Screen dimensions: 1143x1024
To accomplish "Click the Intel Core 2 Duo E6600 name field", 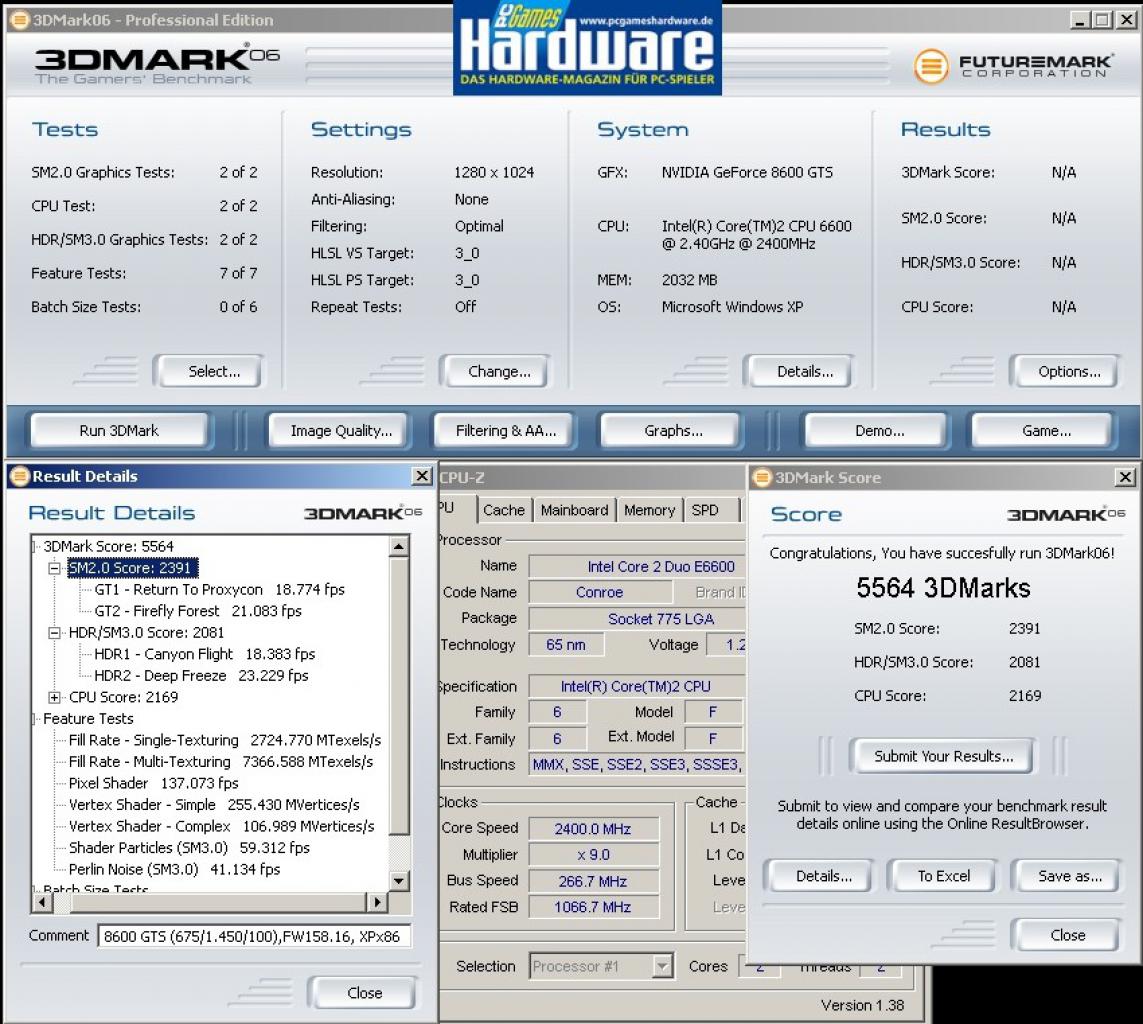I will (636, 566).
